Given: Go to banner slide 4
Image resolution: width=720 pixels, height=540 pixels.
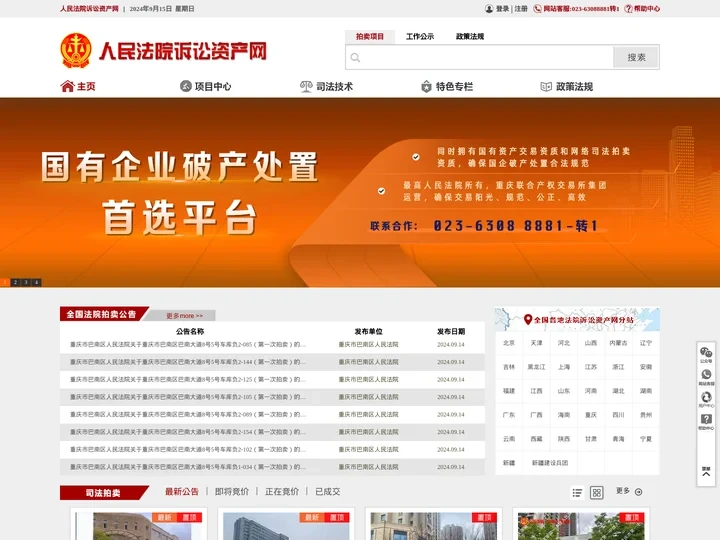Looking at the screenshot, I should (x=36, y=282).
